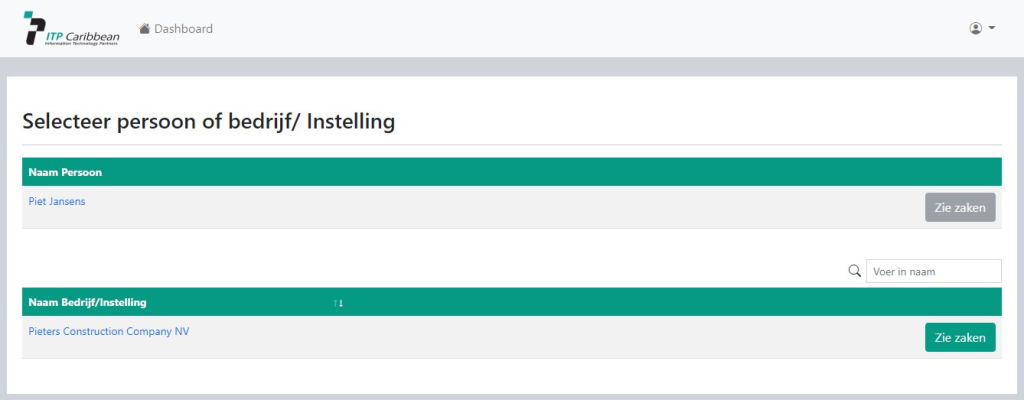This screenshot has height=400, width=1024.
Task: Open the Pieters Construction Company NV link
Action: [109, 331]
